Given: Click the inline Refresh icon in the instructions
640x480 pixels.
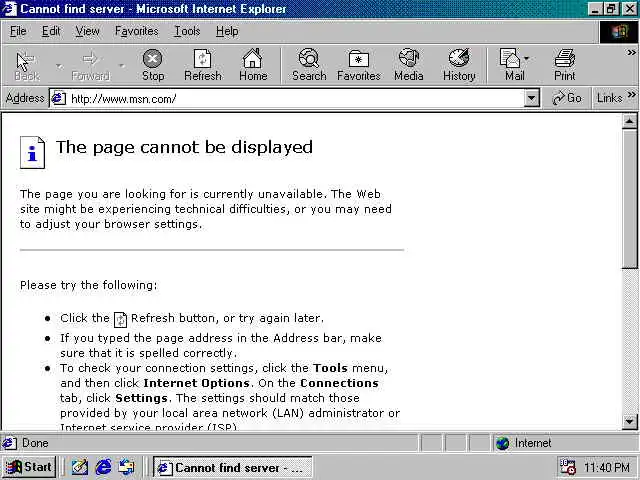Looking at the screenshot, I should click(x=120, y=319).
